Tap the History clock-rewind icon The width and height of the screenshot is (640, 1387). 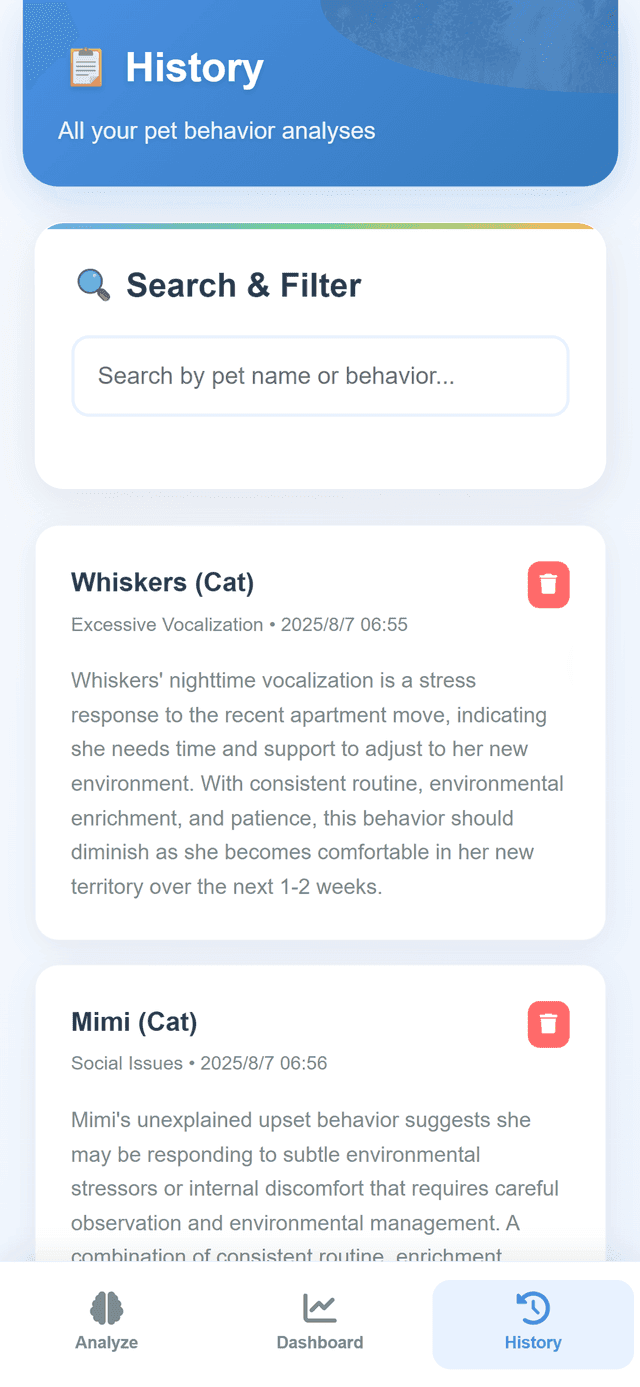[532, 1305]
